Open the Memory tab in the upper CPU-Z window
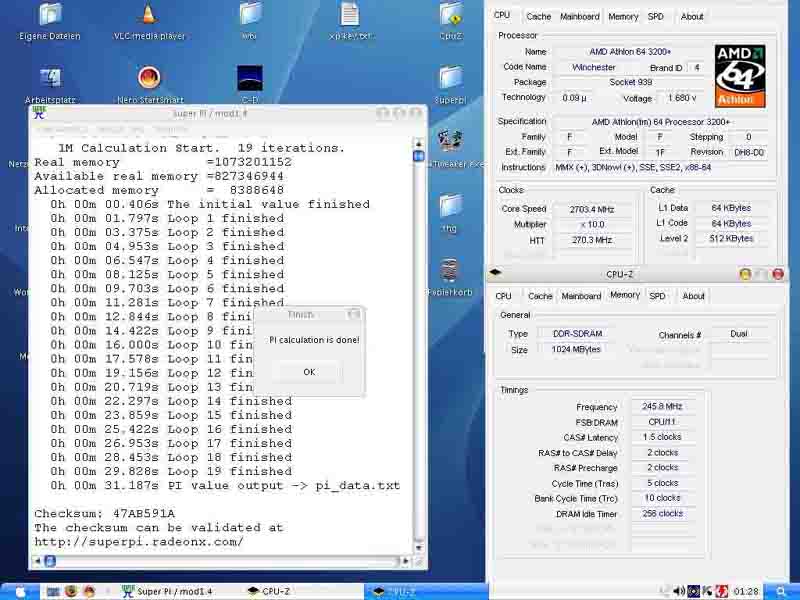The image size is (800, 600). pyautogui.click(x=623, y=16)
